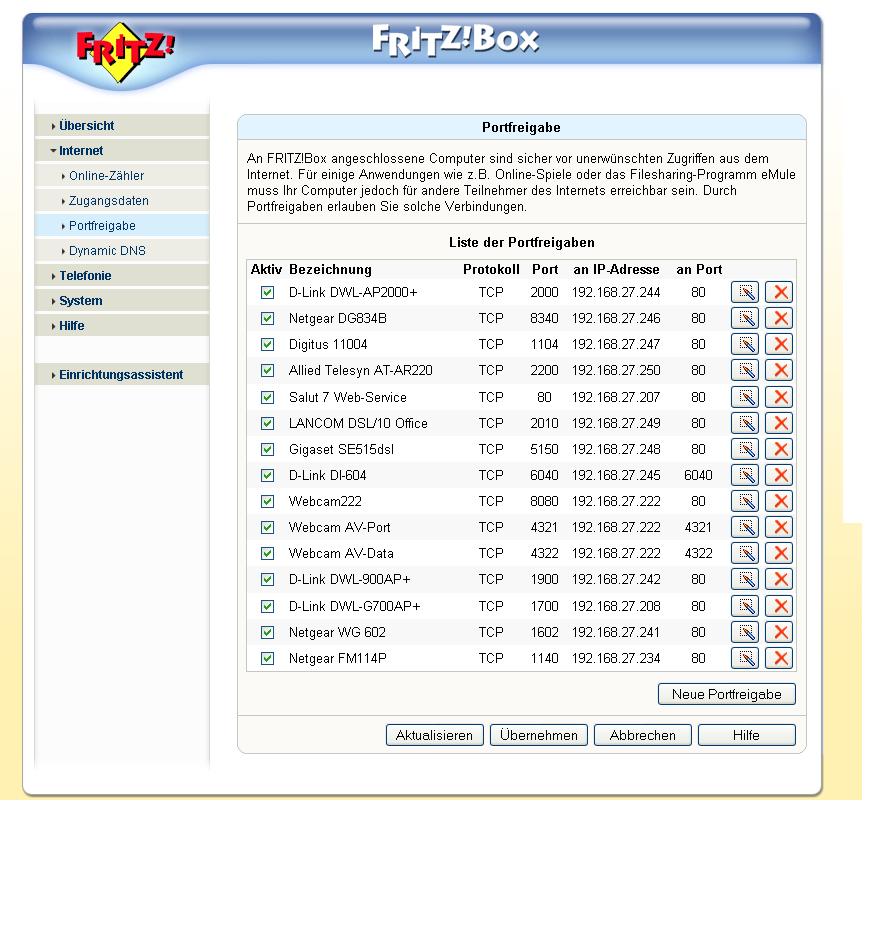Edit the Gigaset SE515dsl entry
878x933 pixels.
(x=745, y=449)
